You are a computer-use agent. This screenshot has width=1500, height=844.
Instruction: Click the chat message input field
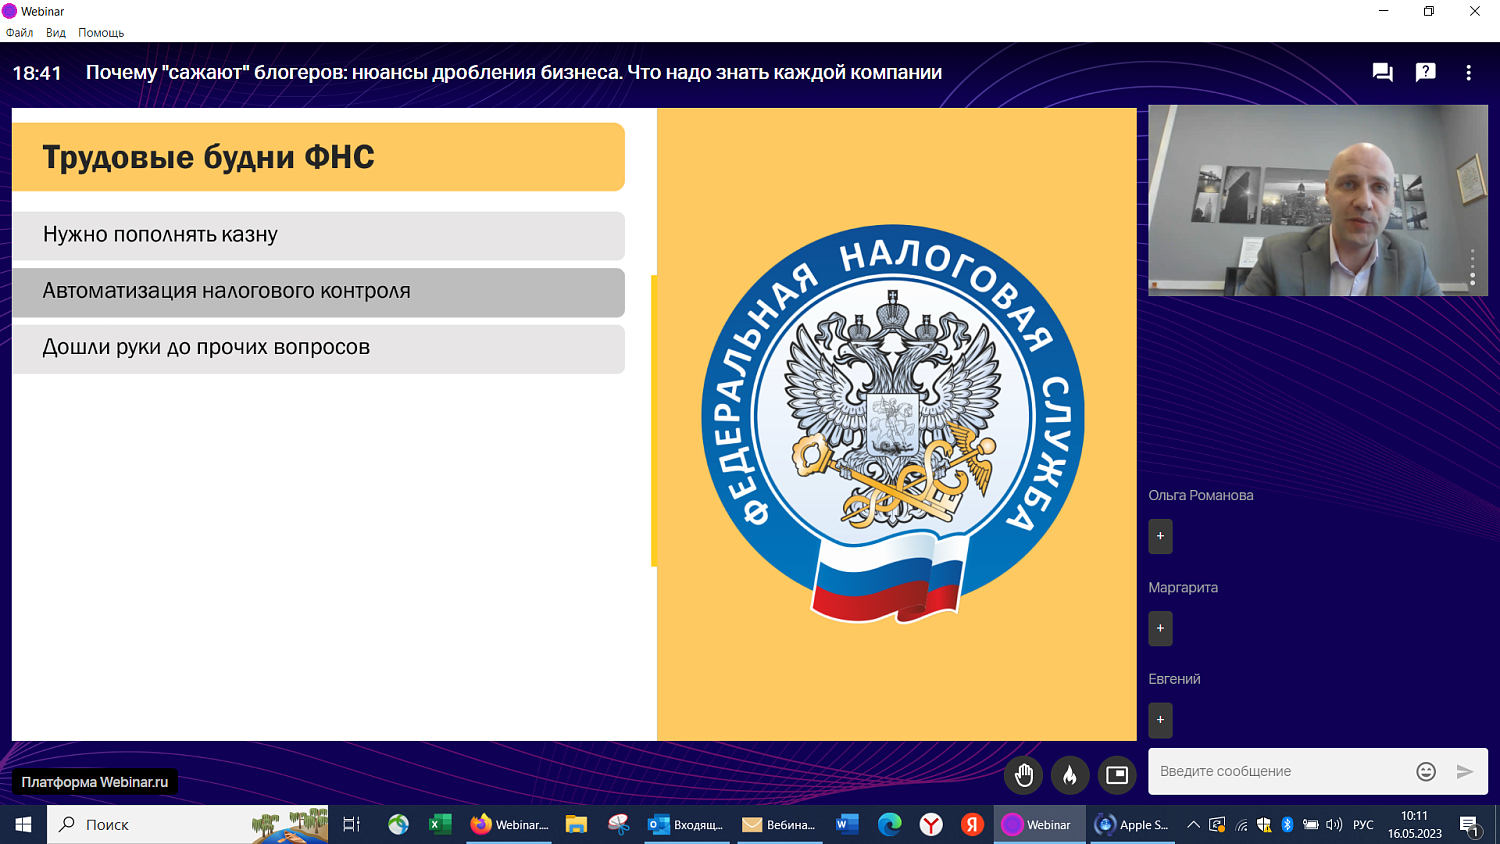click(1282, 771)
